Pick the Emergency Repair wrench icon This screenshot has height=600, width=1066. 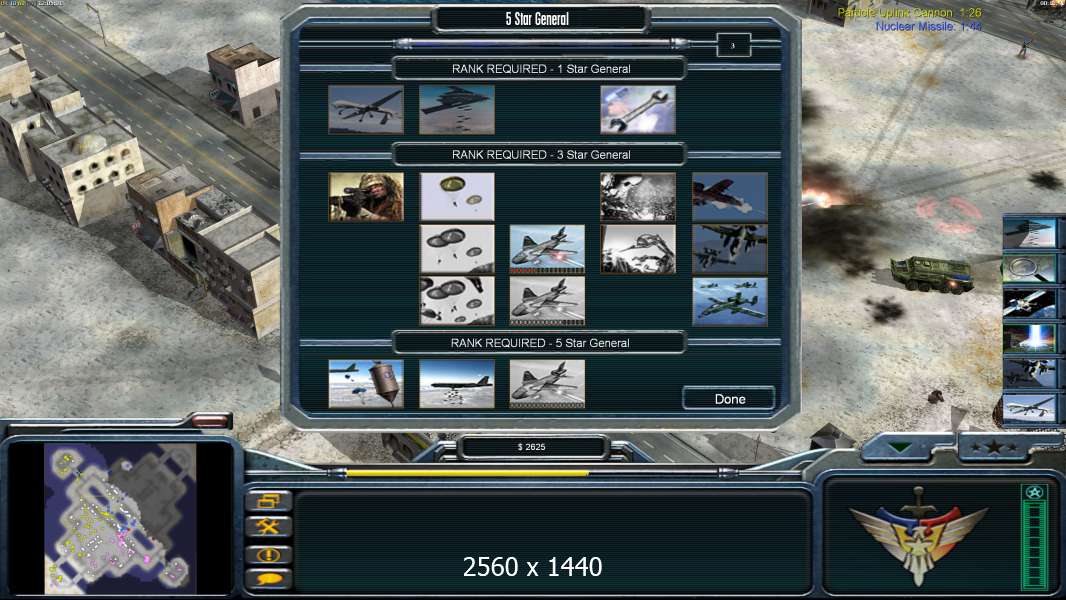[x=638, y=109]
